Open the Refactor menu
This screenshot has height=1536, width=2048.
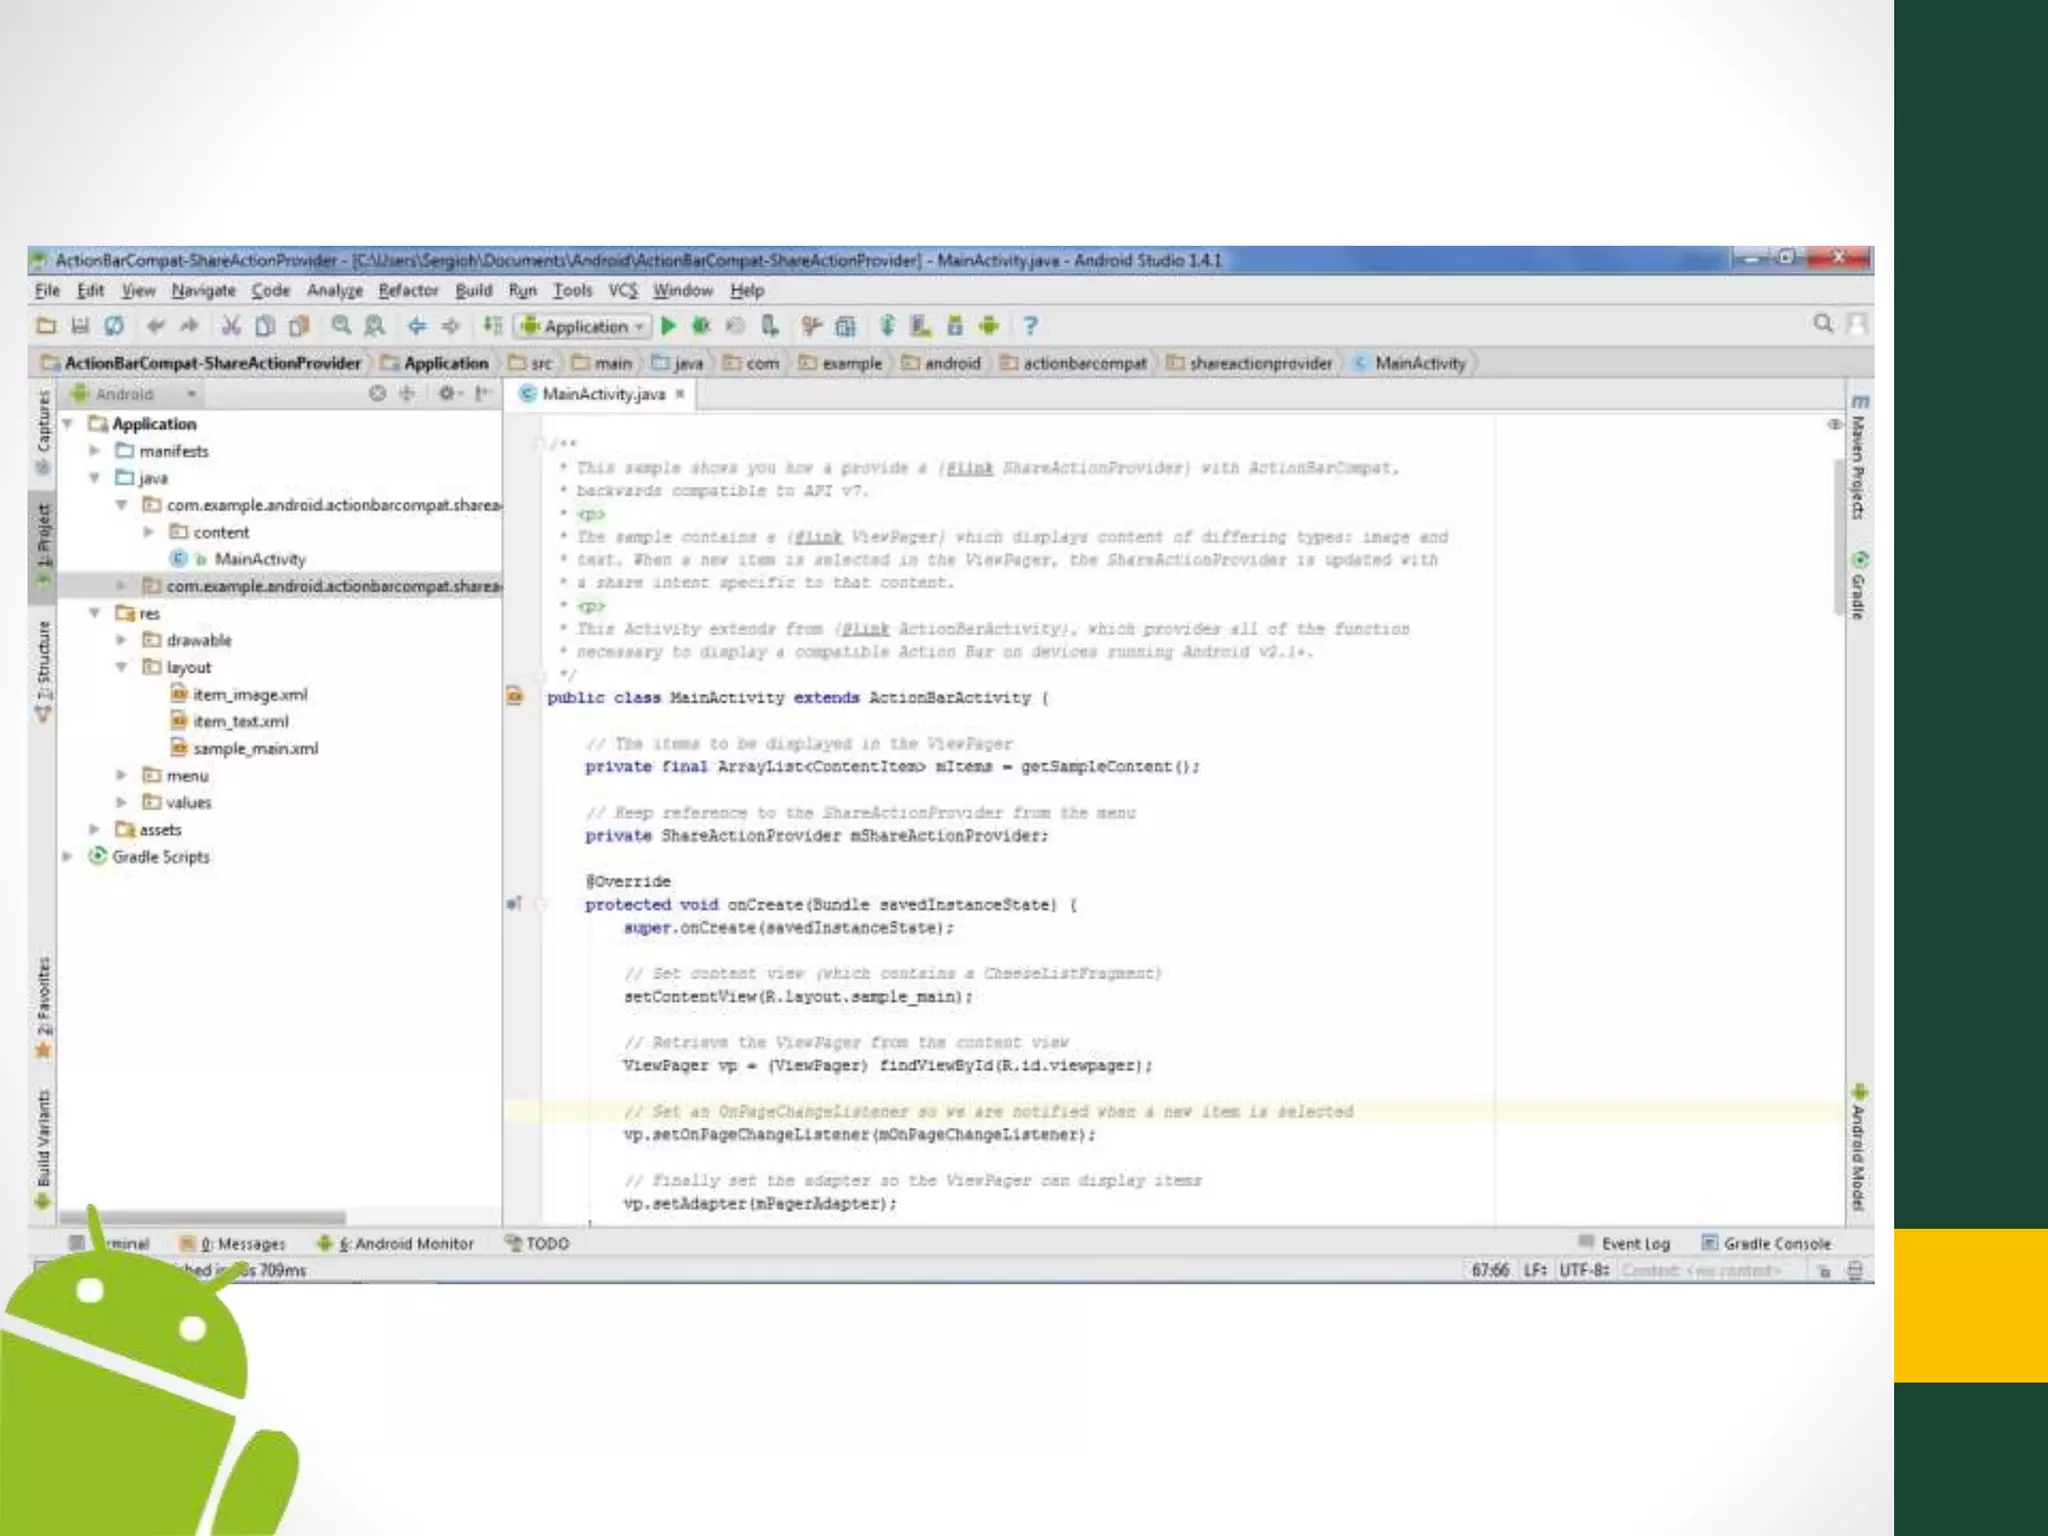coord(408,291)
